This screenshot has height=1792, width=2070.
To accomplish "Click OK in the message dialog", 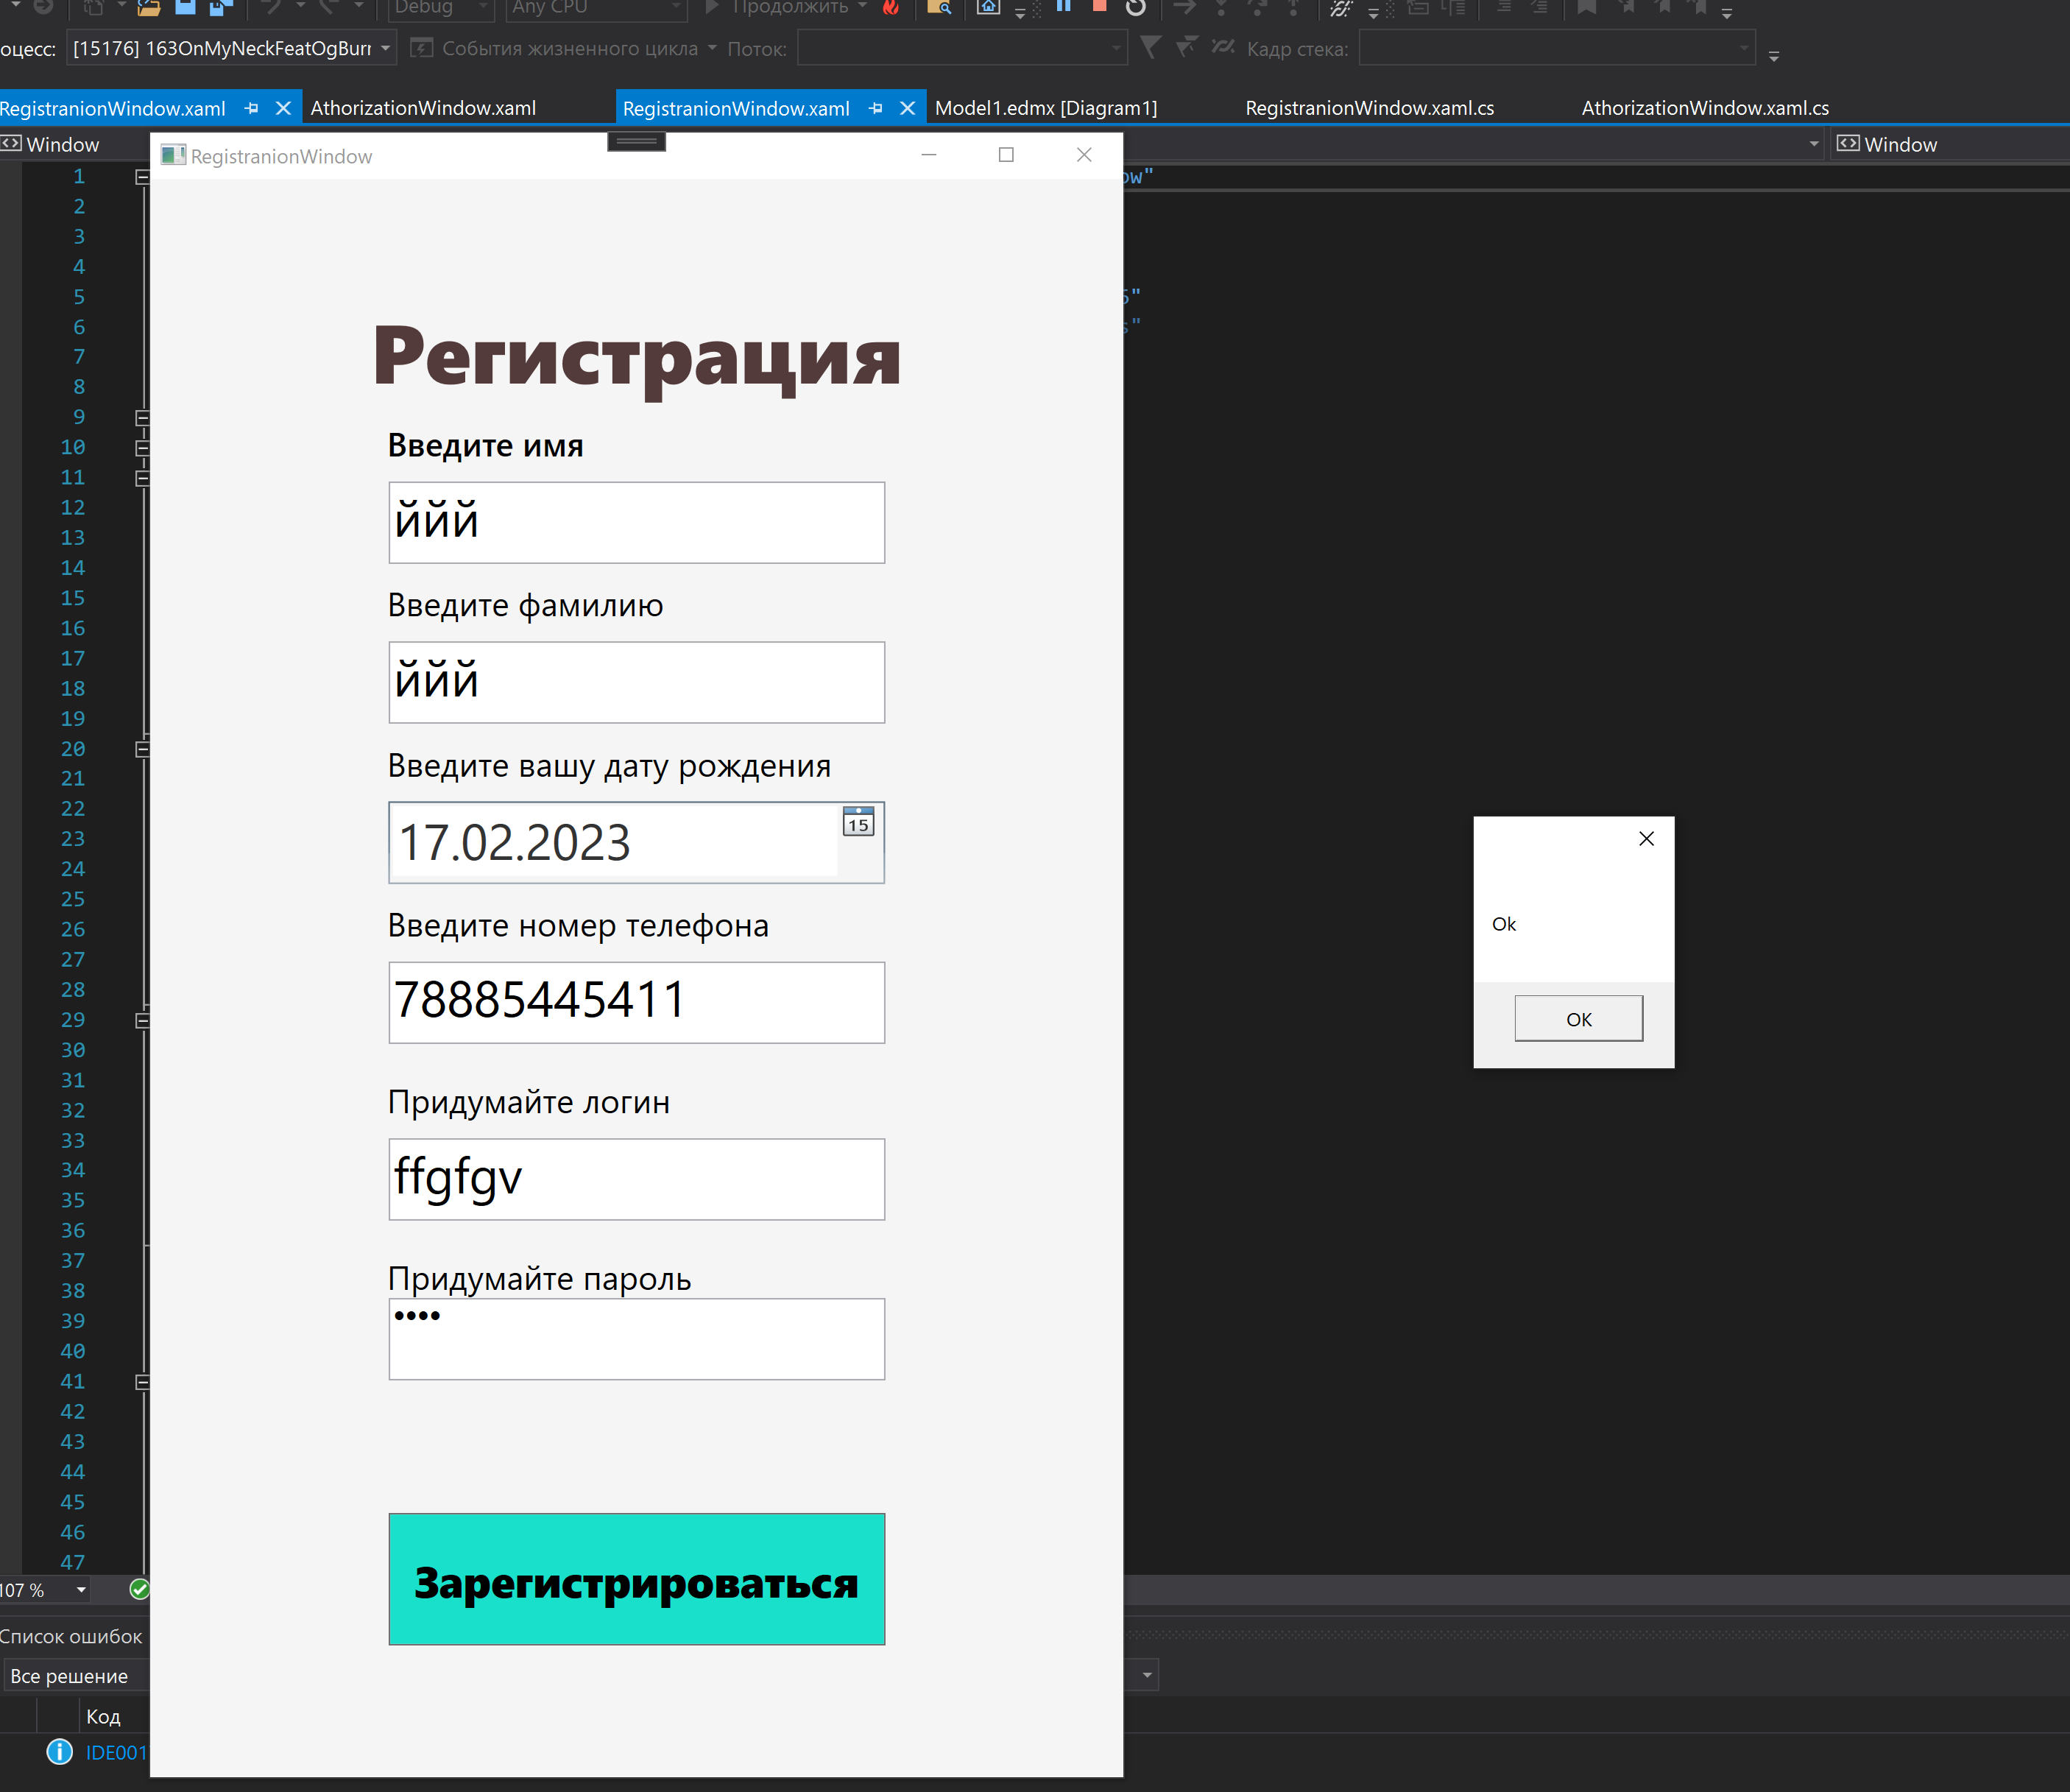I will pos(1578,1018).
